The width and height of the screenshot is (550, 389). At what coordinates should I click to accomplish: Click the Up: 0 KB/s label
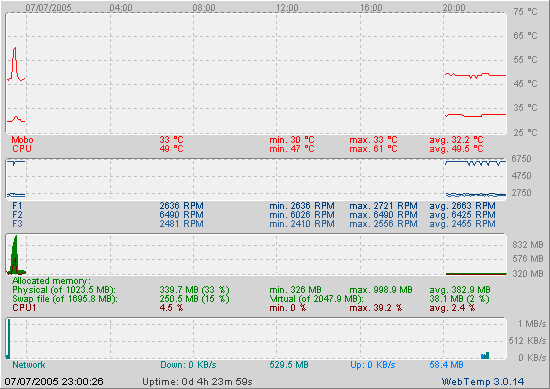point(373,365)
